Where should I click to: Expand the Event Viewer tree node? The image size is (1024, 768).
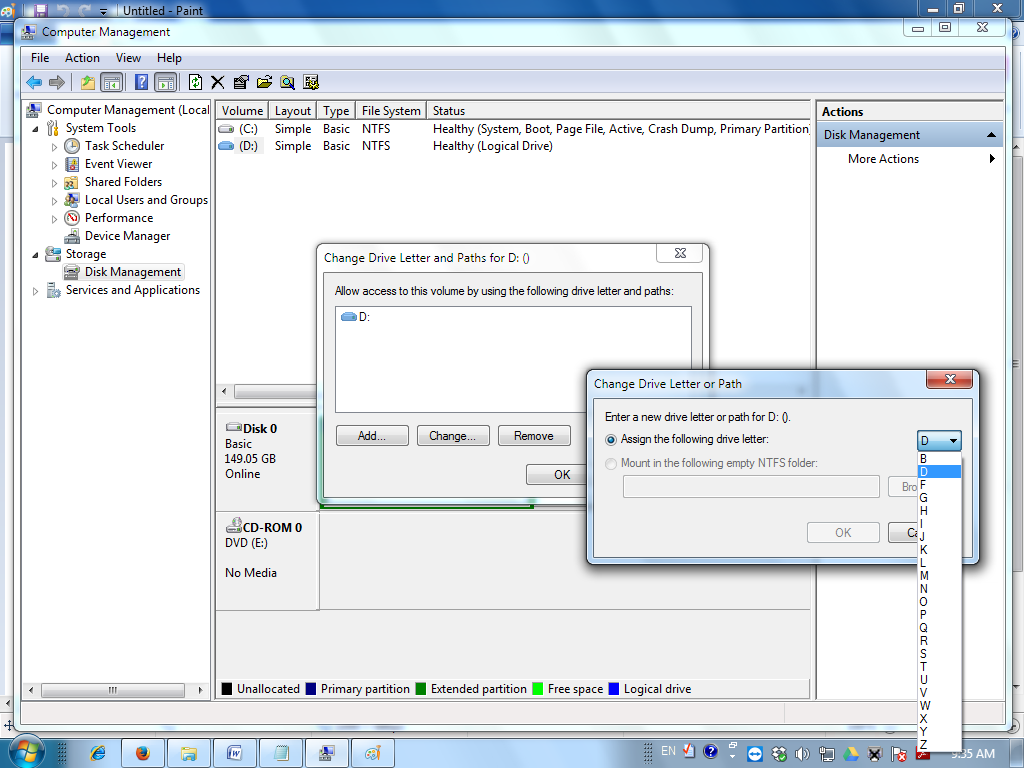55,163
